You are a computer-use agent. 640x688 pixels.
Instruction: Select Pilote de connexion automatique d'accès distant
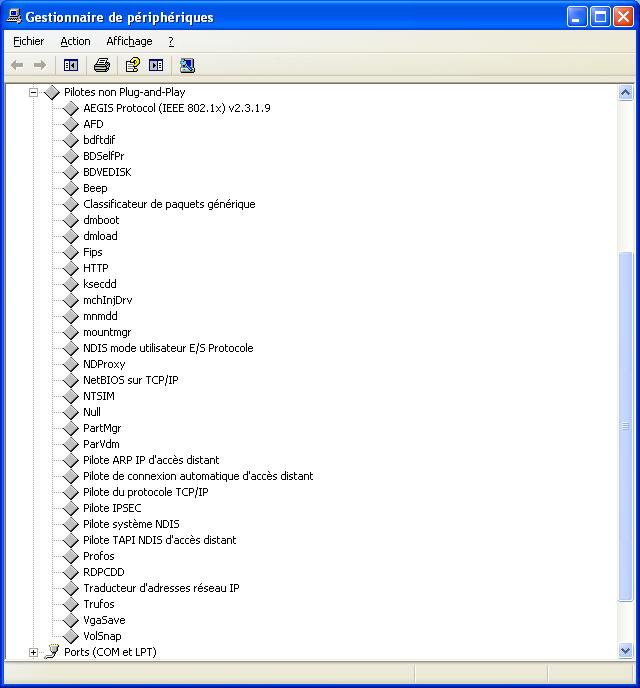(198, 476)
